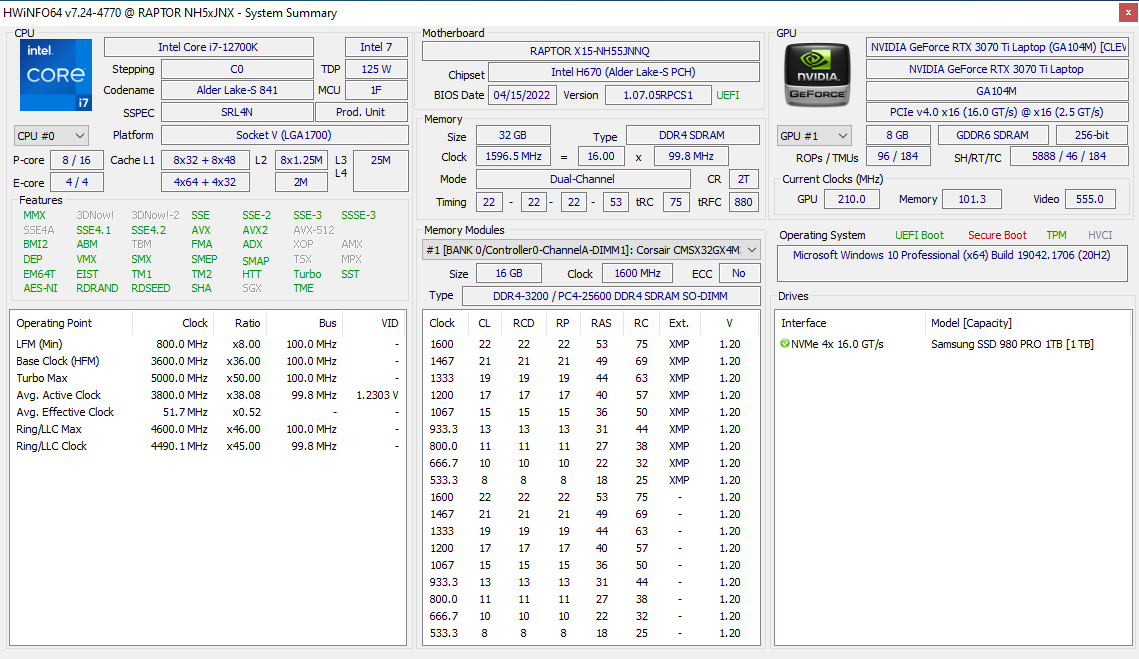Viewport: 1139px width, 659px height.
Task: Click the 1.2303 V VID value
Action: 377,395
